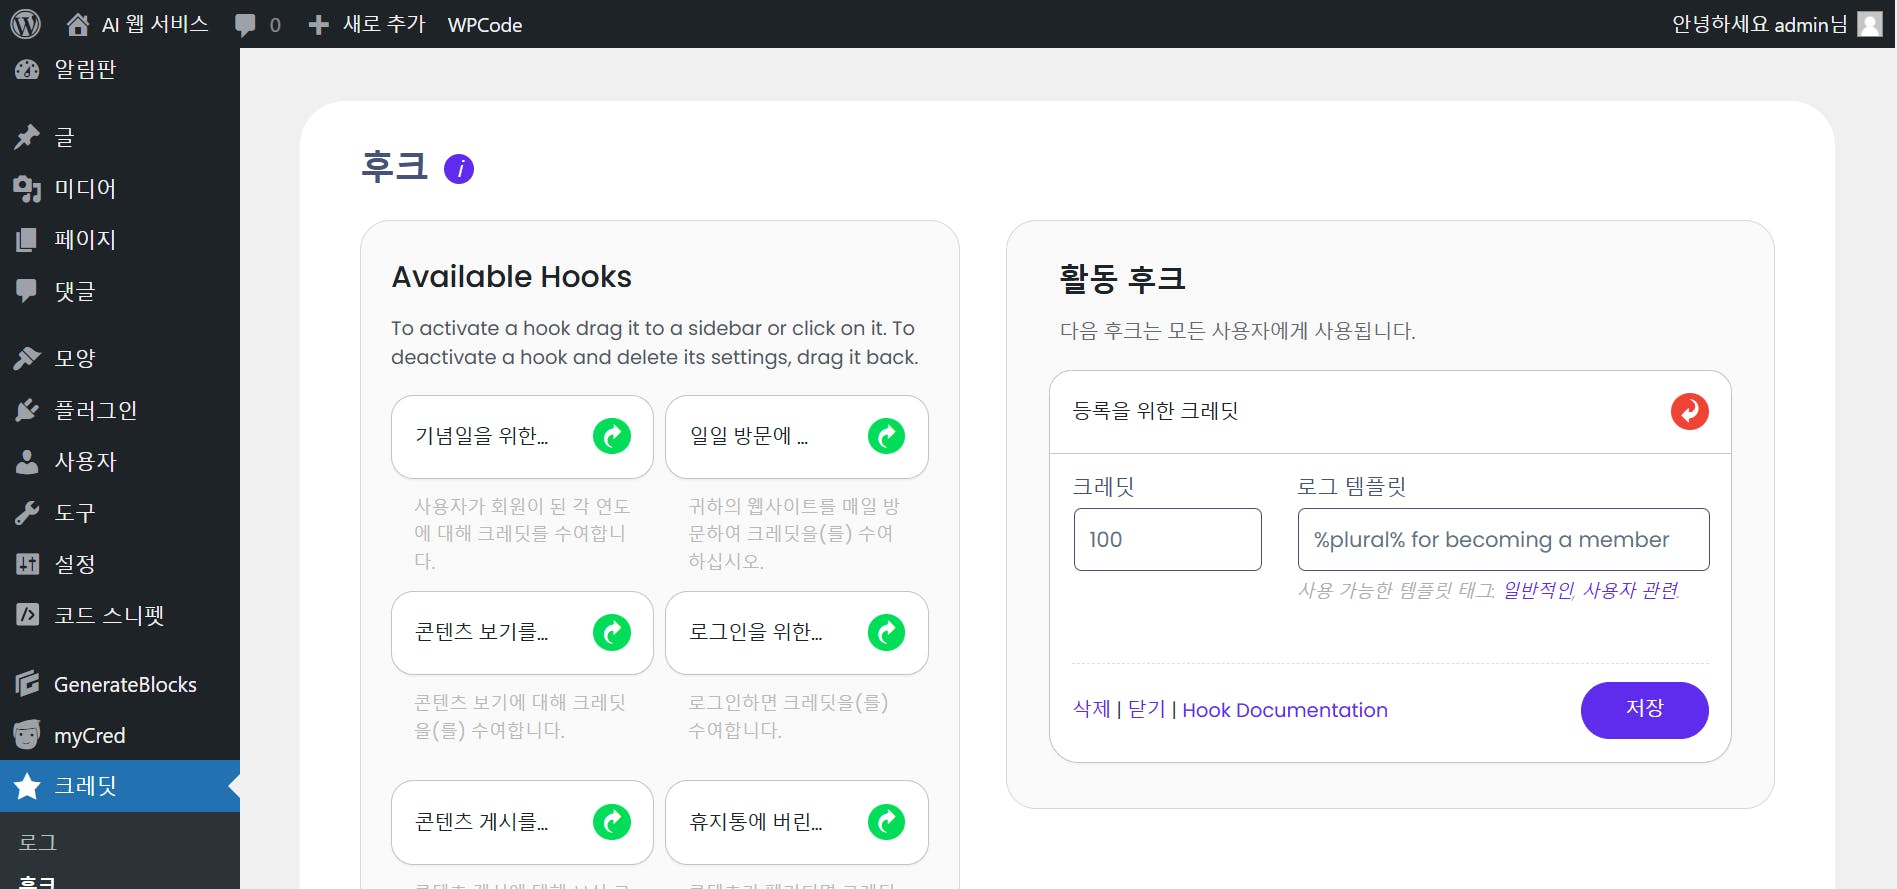Open the comments bubble icon in admin bar
Image resolution: width=1897 pixels, height=889 pixels.
[x=245, y=25]
